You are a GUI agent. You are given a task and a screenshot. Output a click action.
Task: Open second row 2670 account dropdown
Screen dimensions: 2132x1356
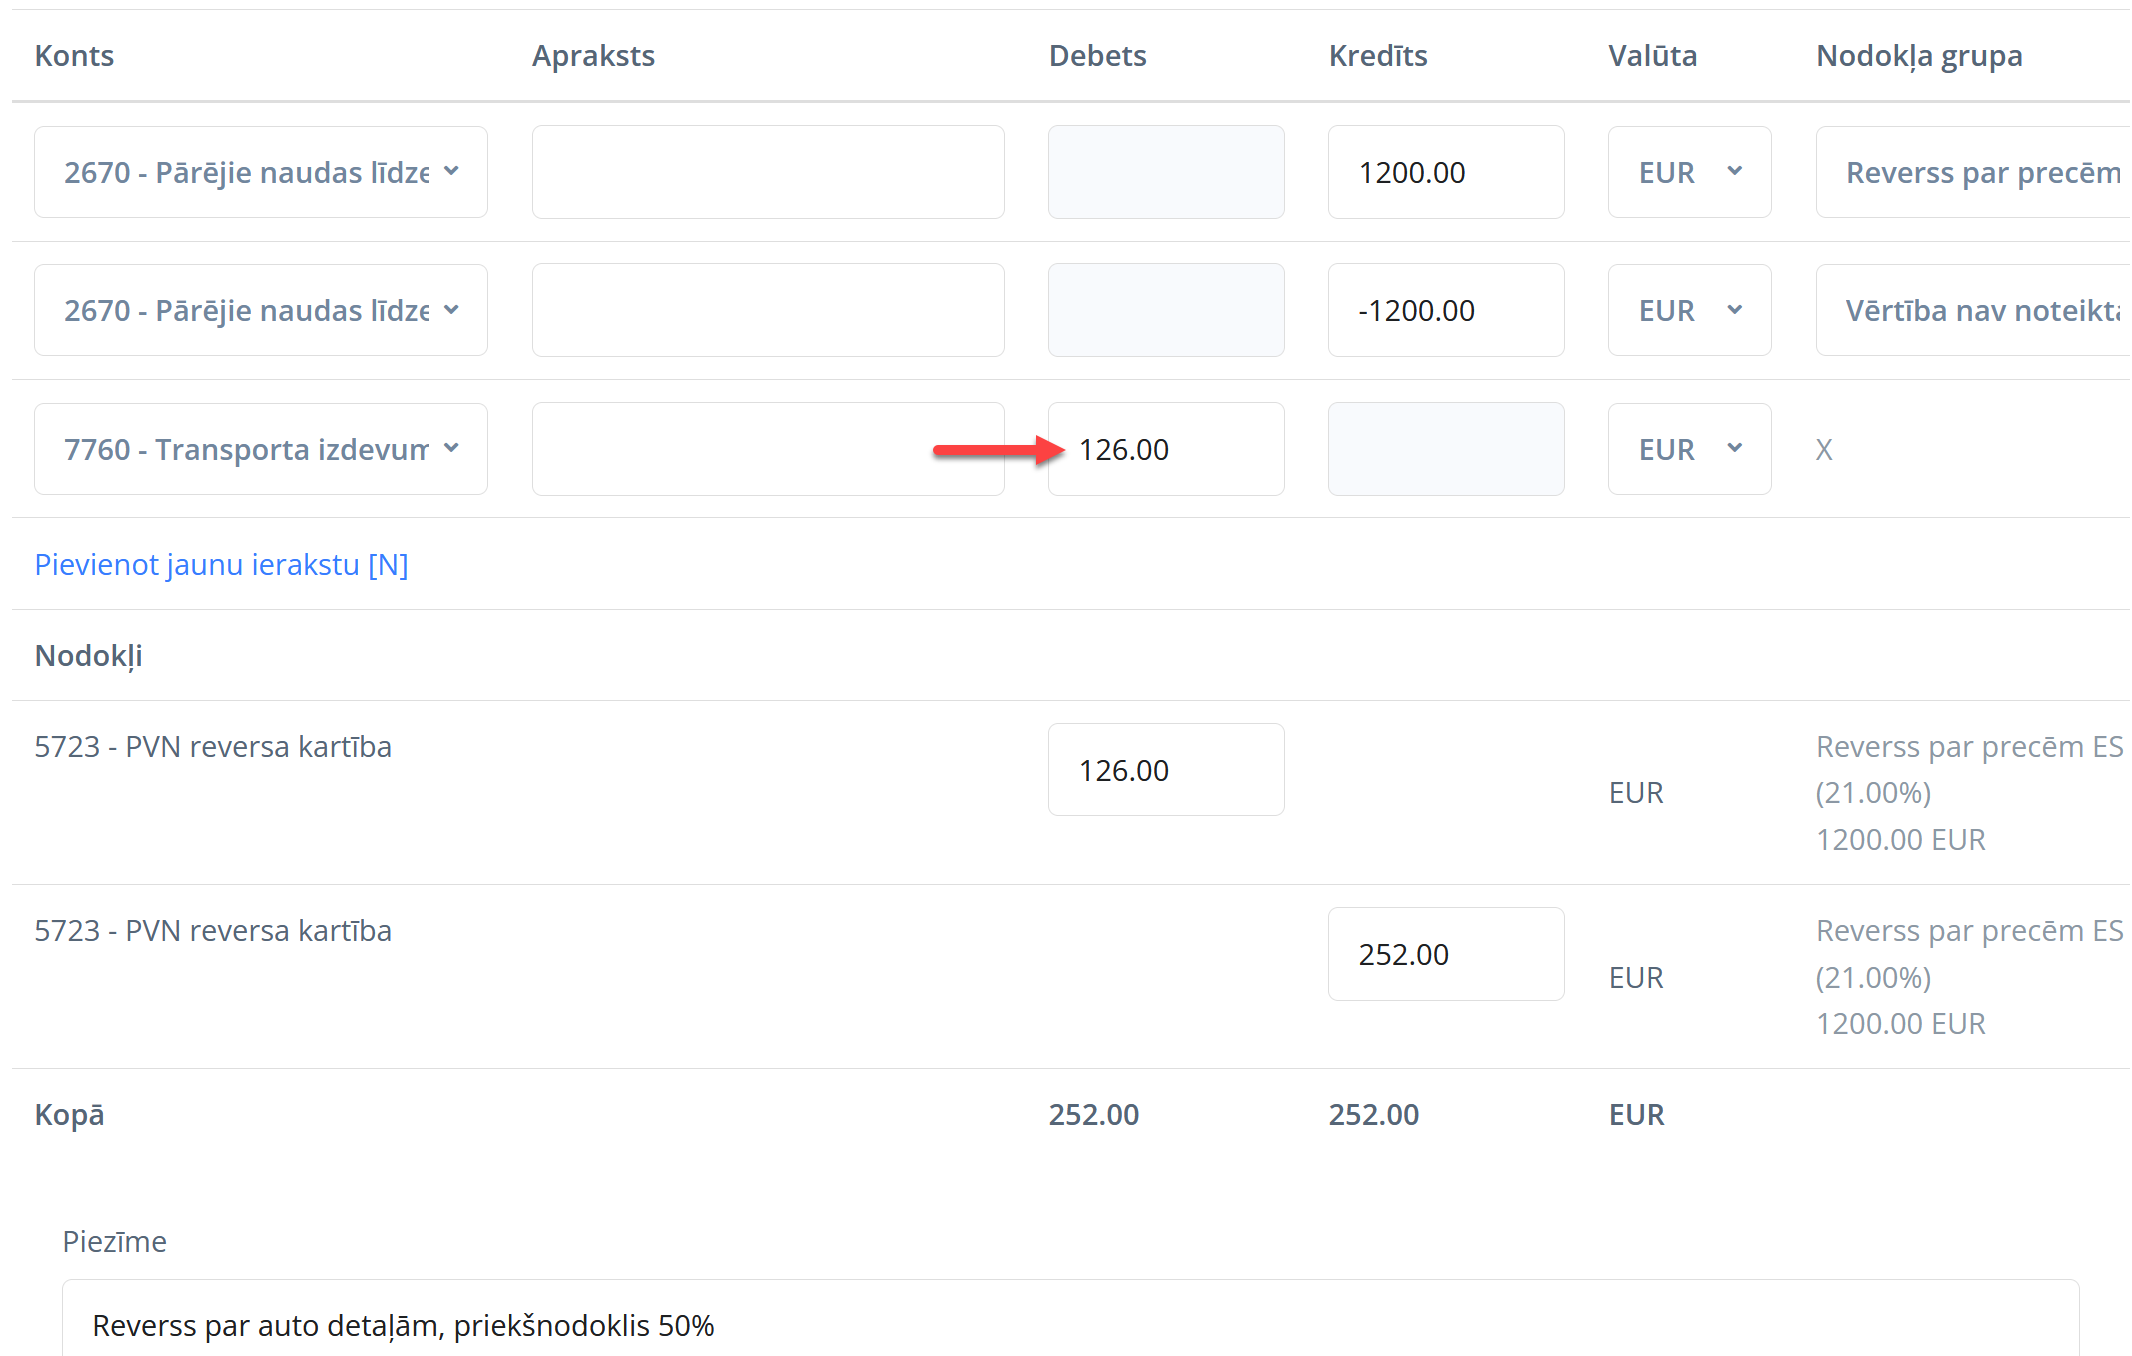260,310
